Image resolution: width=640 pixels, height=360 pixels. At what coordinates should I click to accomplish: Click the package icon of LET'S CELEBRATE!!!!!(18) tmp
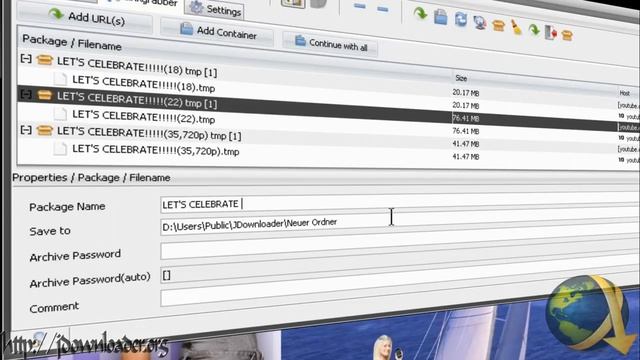[x=44, y=60]
